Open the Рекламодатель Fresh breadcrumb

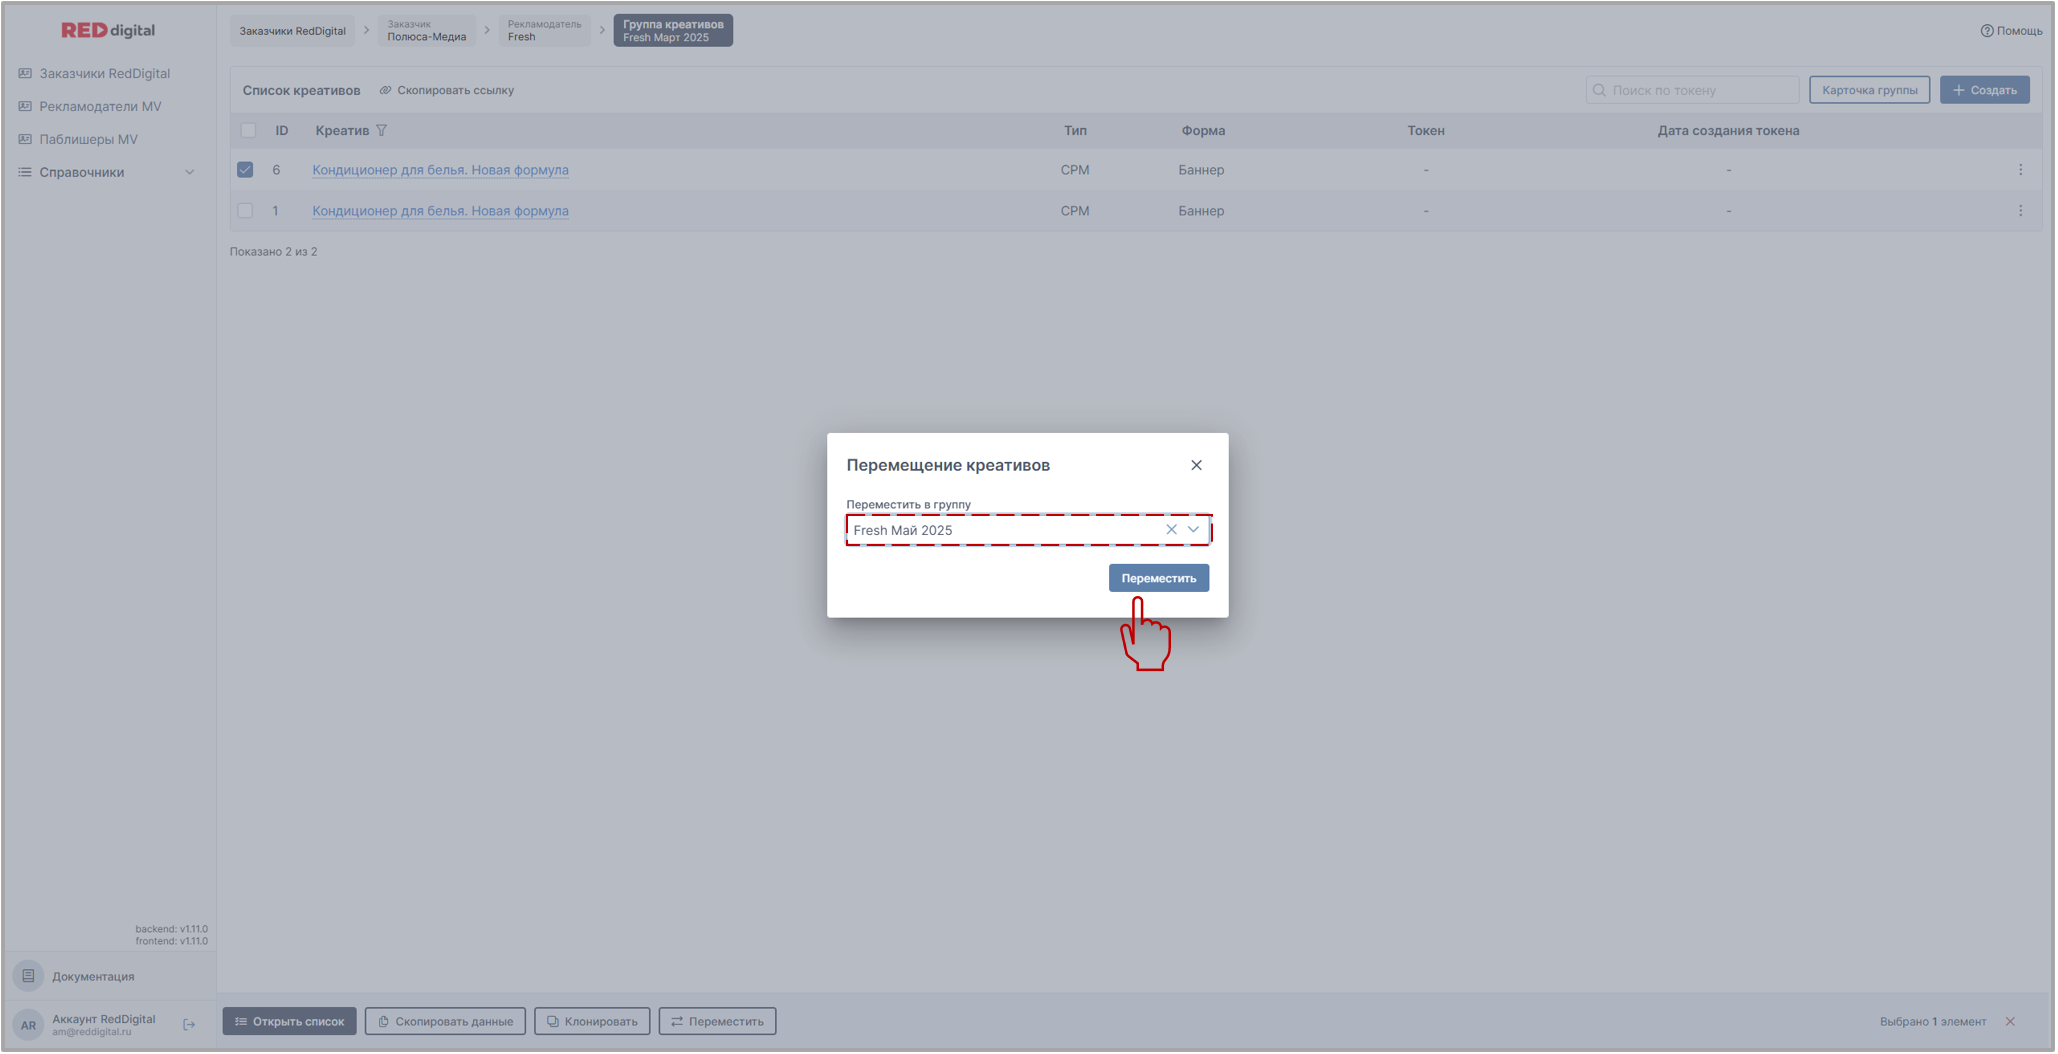tap(543, 31)
